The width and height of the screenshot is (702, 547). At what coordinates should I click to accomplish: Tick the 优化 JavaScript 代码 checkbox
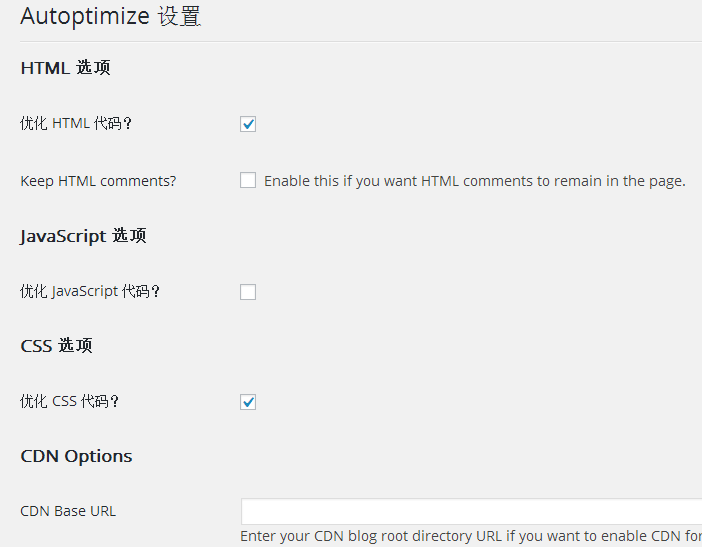pyautogui.click(x=248, y=292)
